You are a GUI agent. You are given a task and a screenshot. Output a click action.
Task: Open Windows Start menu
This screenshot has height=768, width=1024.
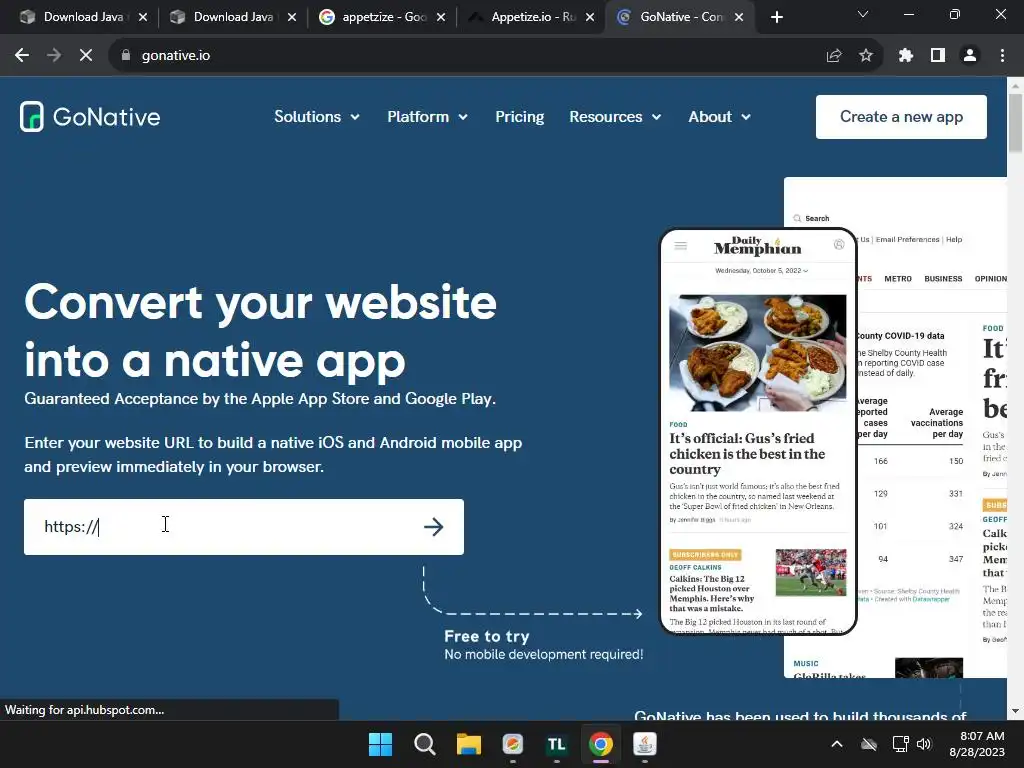pyautogui.click(x=380, y=744)
